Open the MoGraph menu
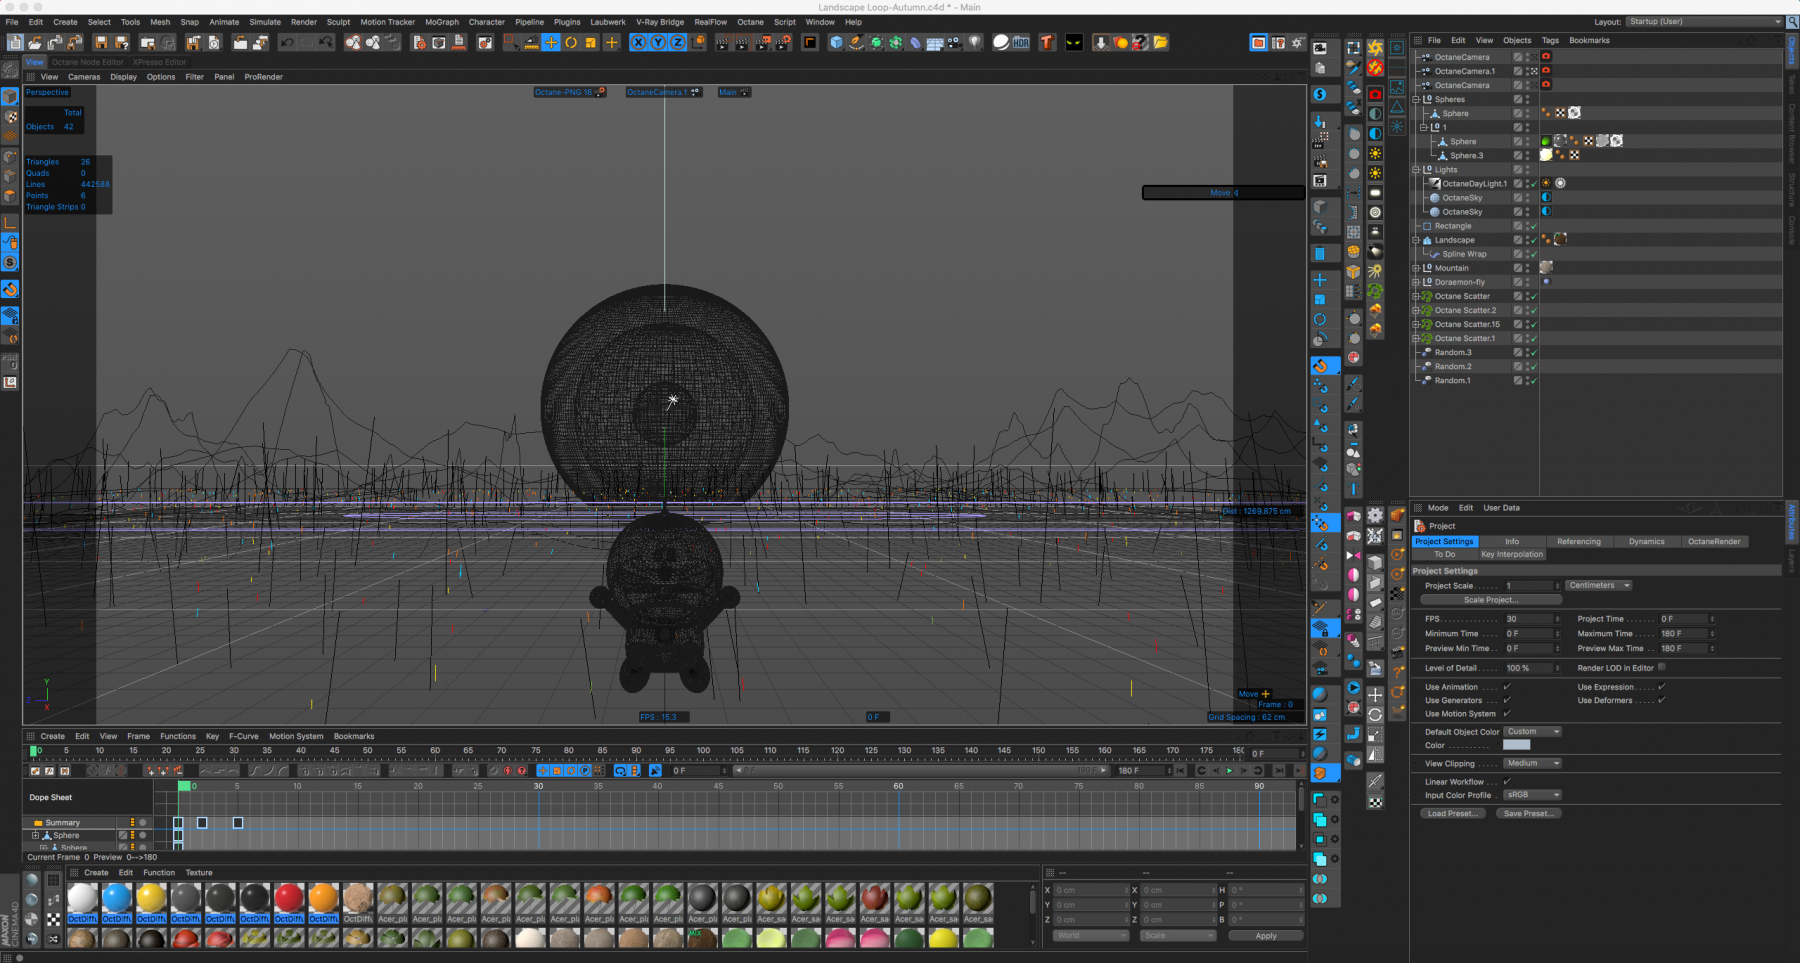This screenshot has height=963, width=1800. point(442,22)
